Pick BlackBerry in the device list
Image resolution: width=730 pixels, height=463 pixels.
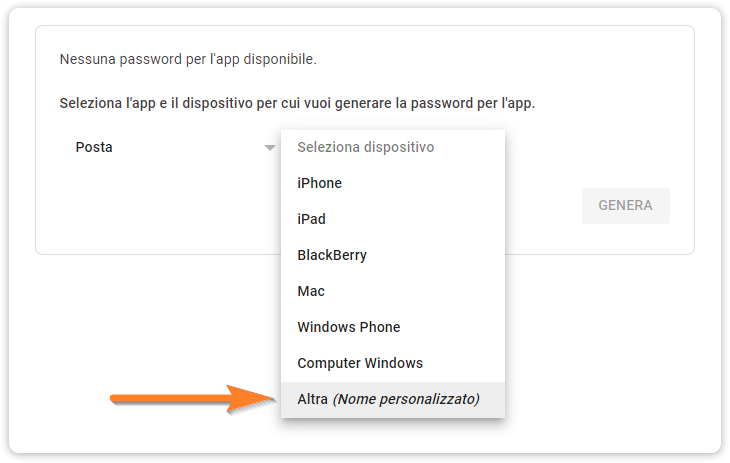point(332,255)
